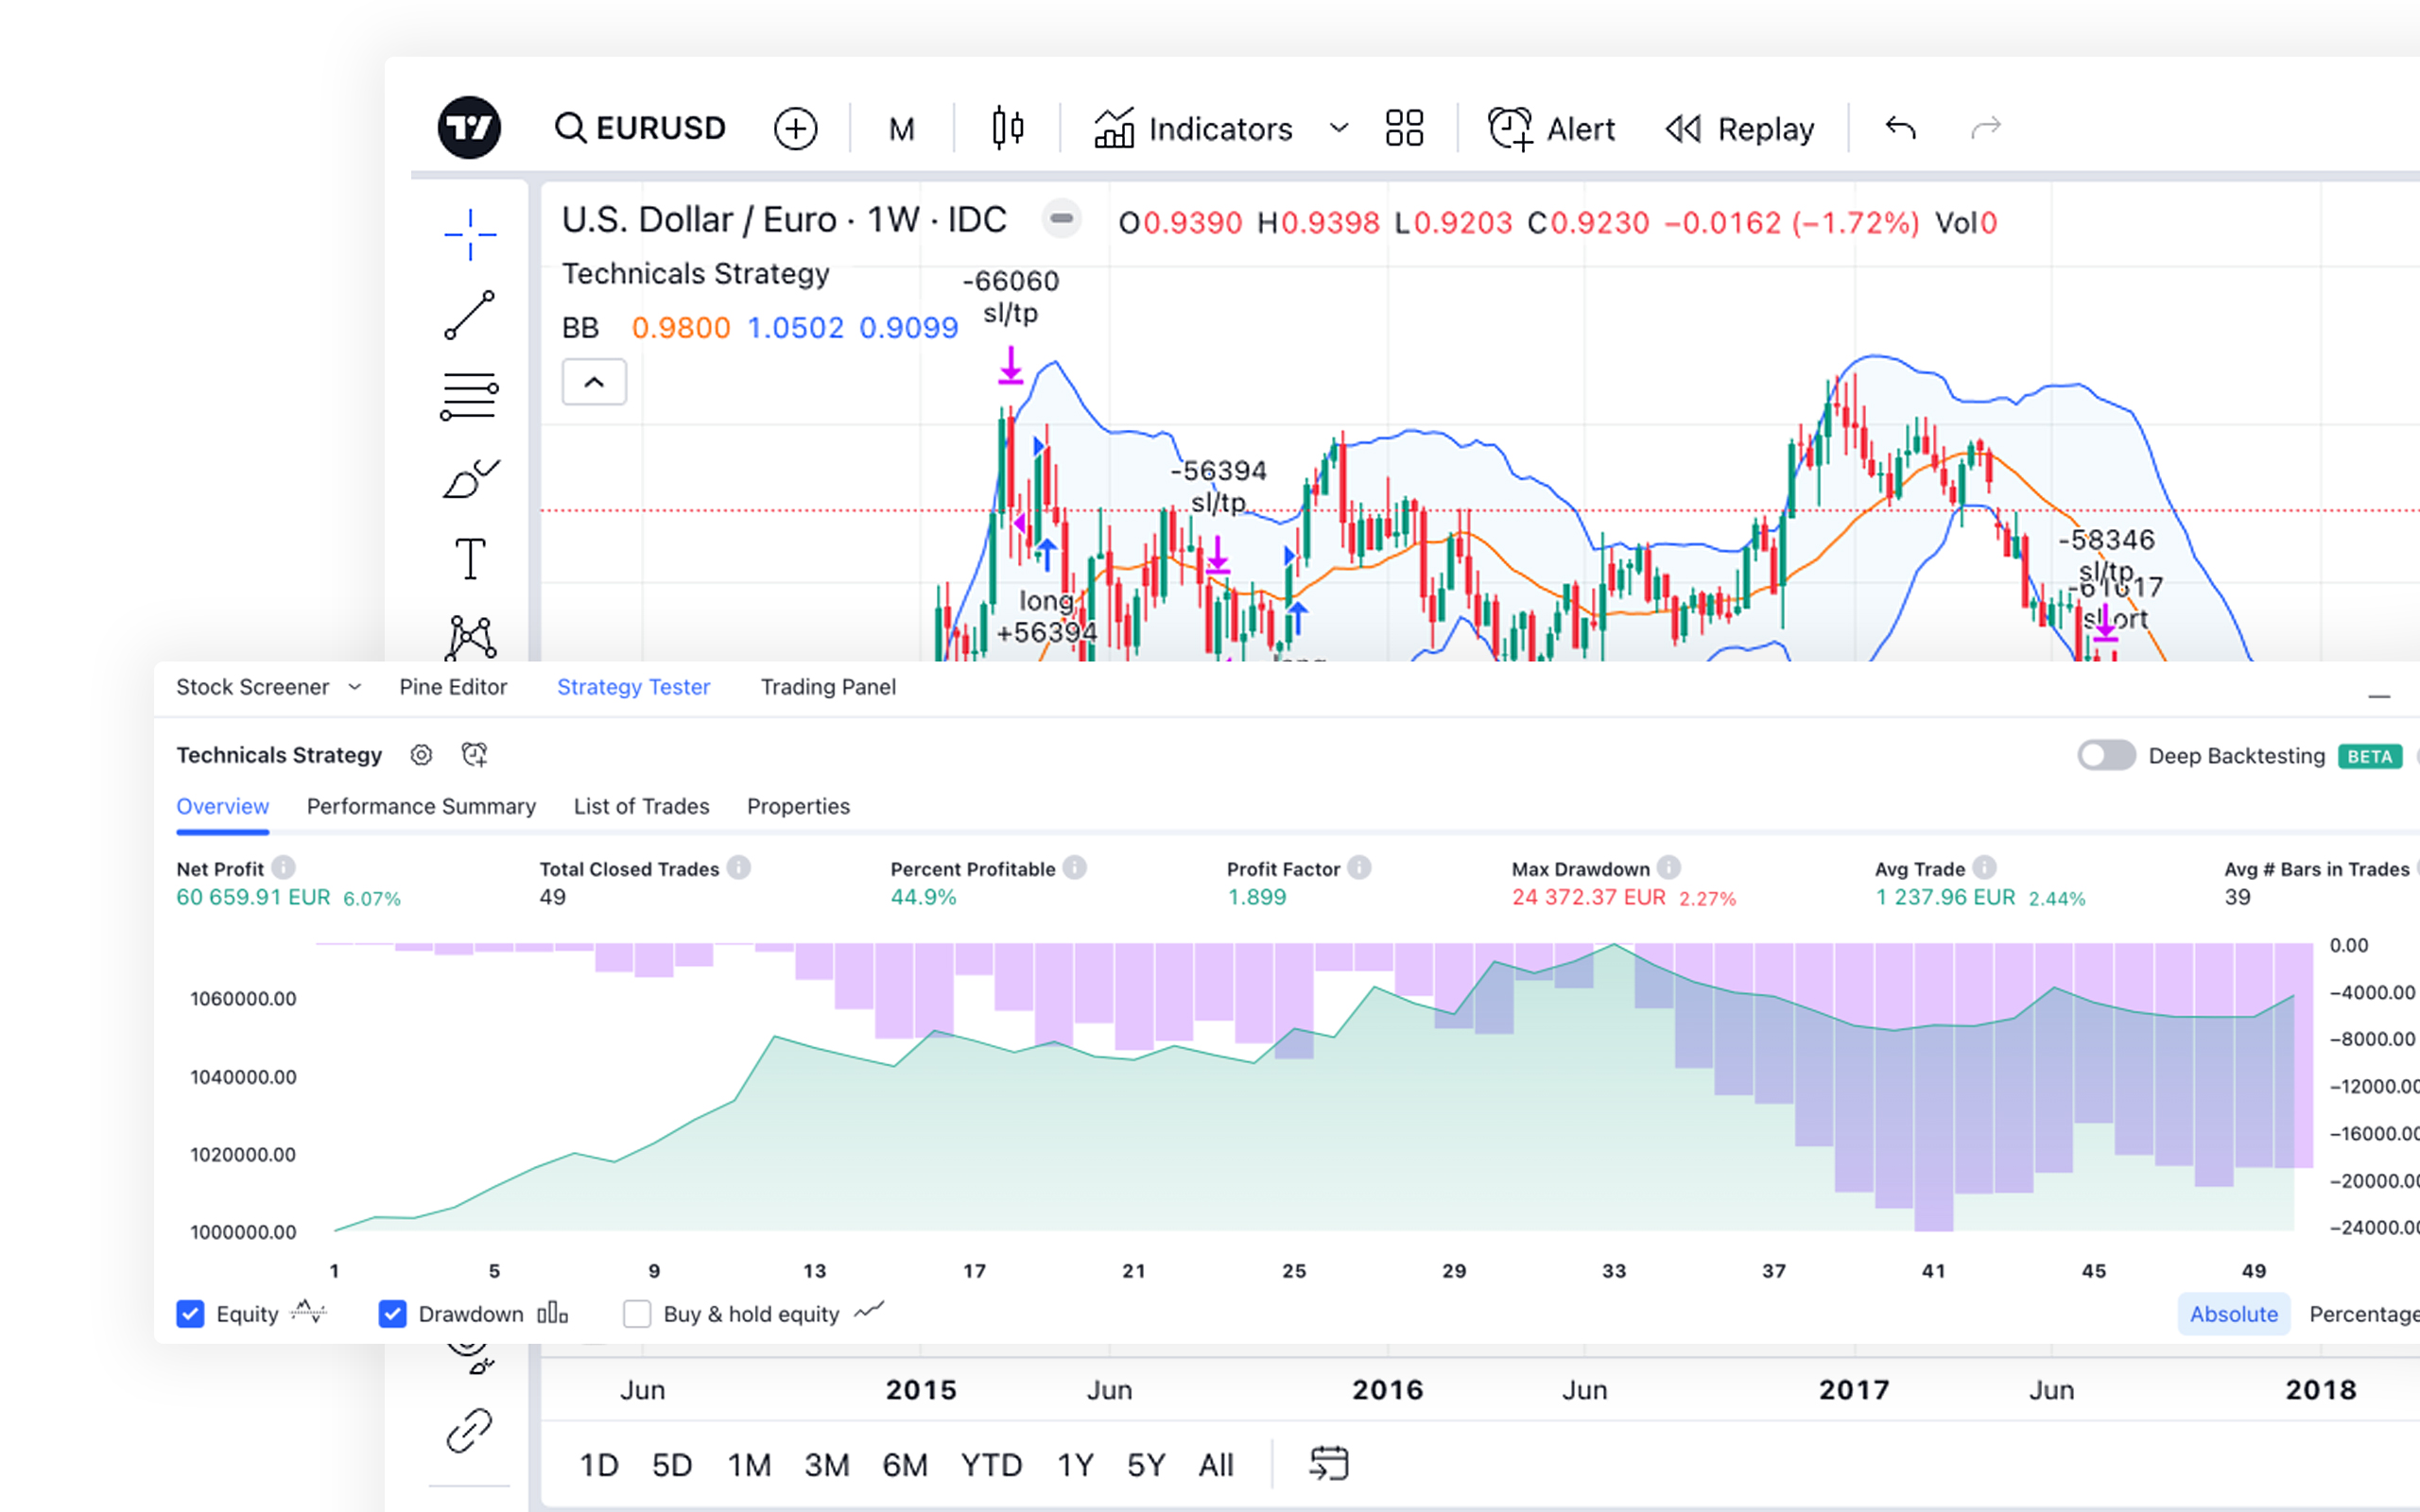Collapse the indicator legend chevron
The height and width of the screenshot is (1512, 2420).
tap(594, 382)
